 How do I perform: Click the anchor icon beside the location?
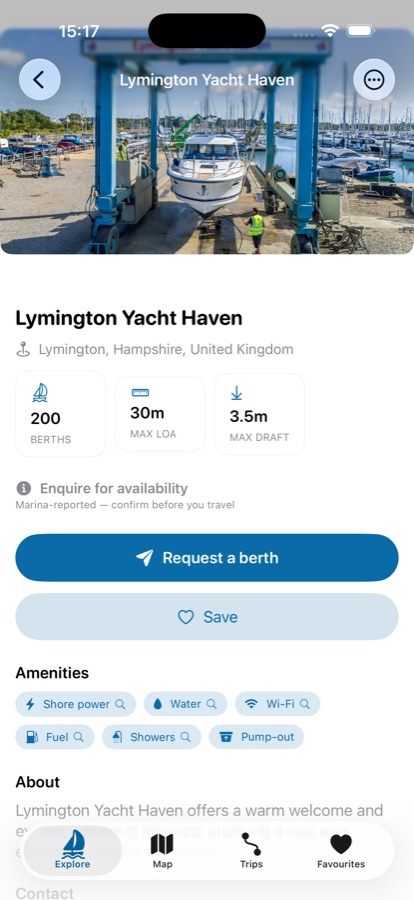(x=23, y=350)
